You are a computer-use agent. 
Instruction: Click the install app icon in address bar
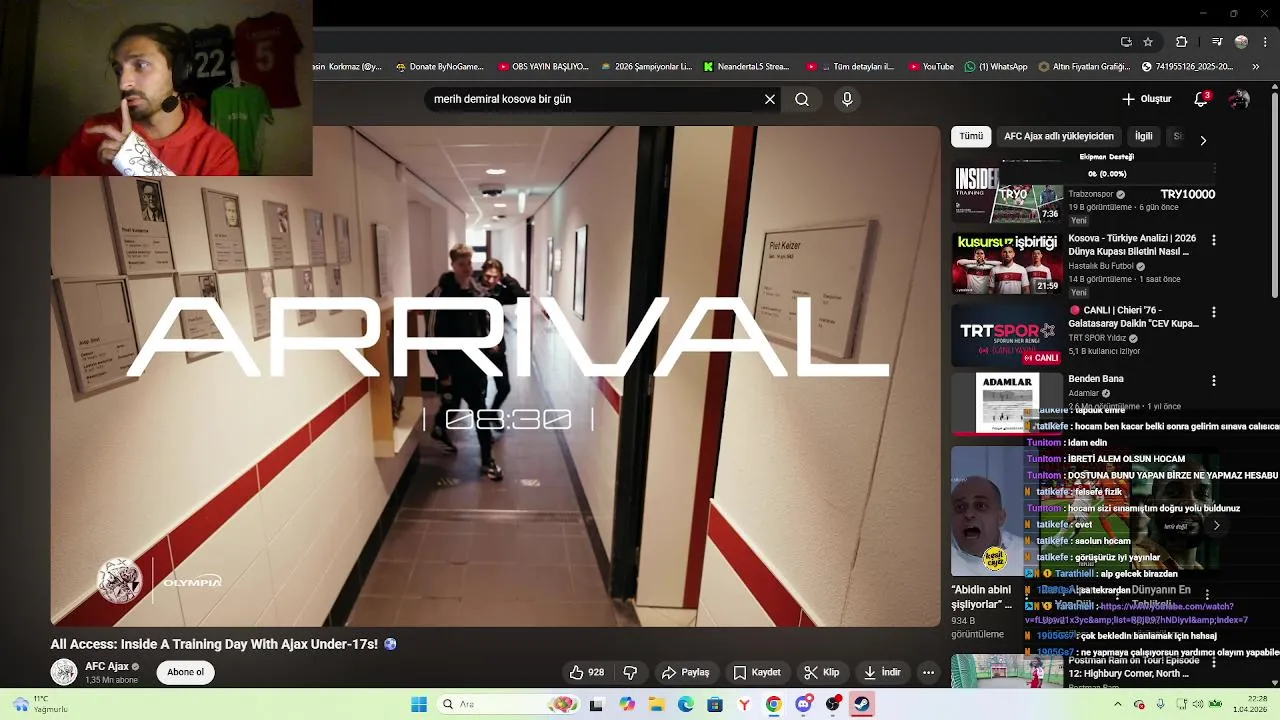1126,42
